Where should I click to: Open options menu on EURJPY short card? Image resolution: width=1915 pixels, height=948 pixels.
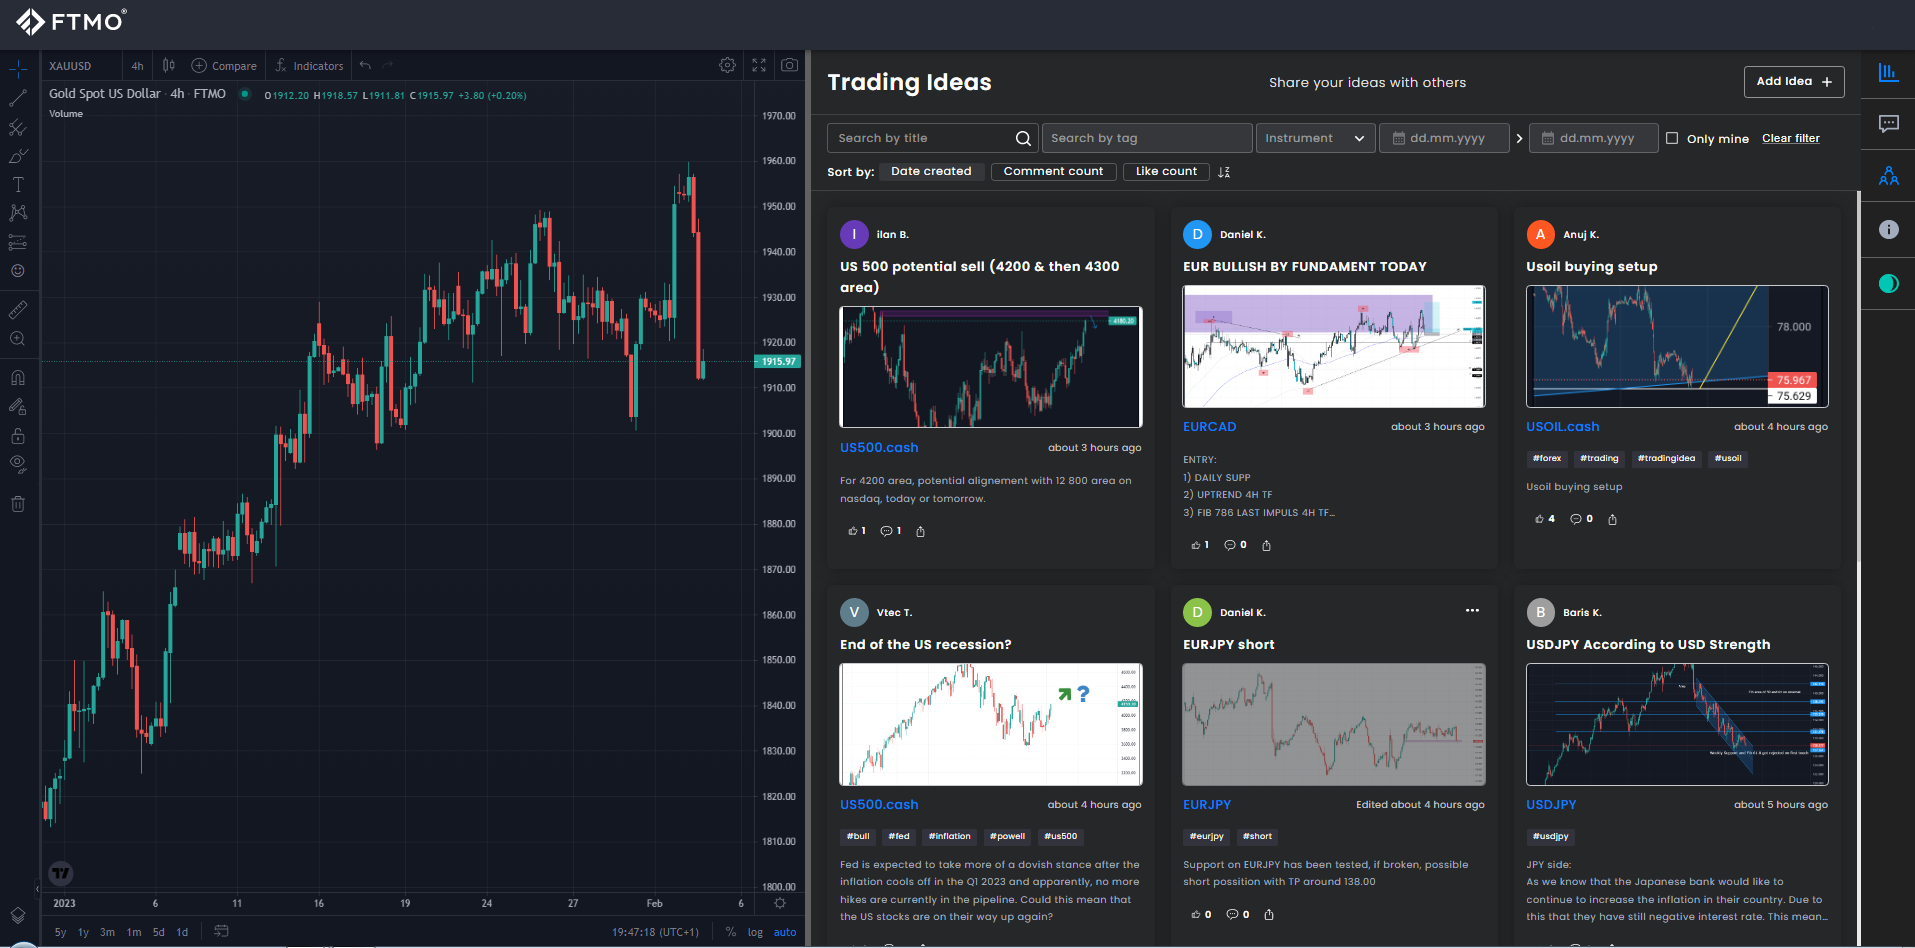click(1472, 611)
